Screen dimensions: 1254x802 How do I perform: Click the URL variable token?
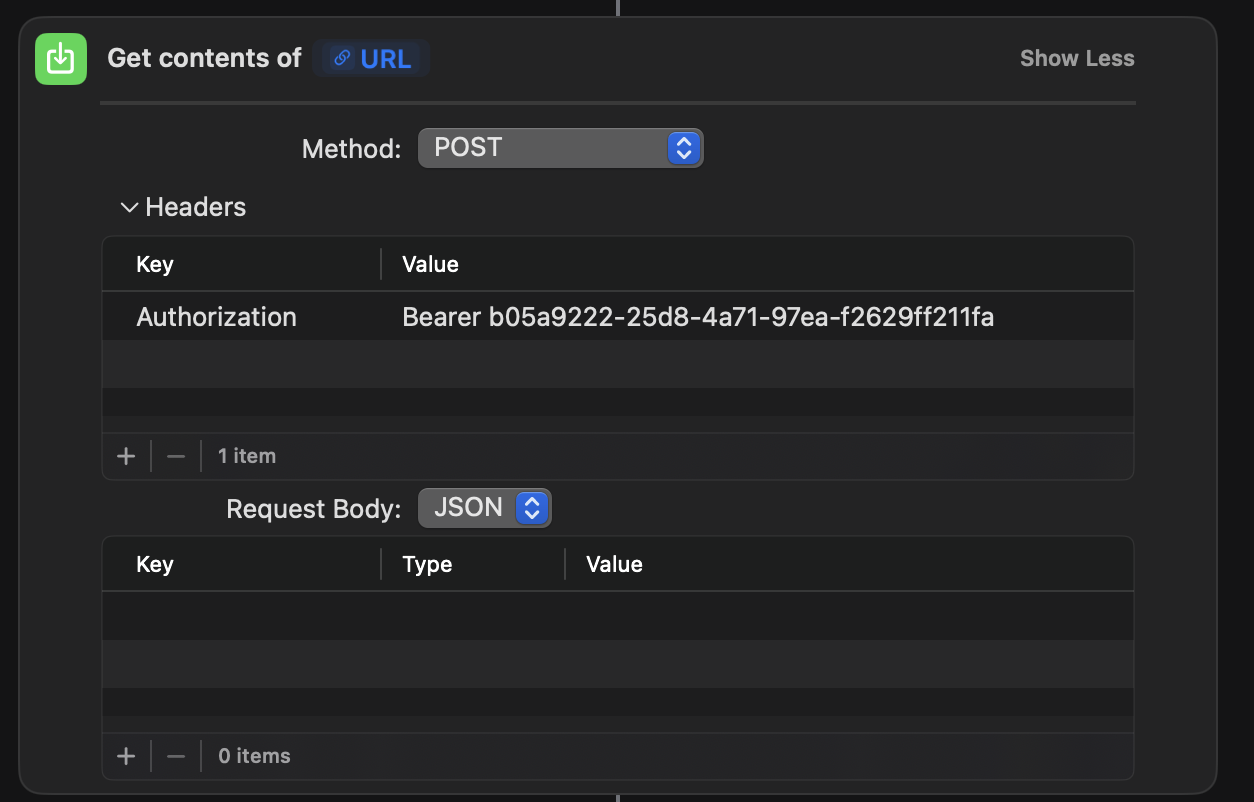point(372,59)
